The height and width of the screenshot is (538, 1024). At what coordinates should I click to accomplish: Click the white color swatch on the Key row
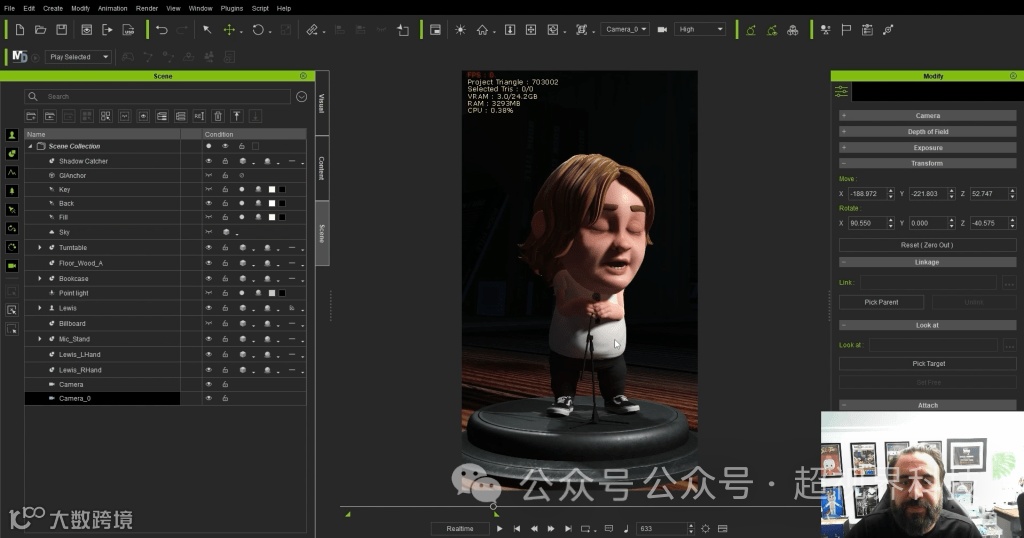point(272,189)
